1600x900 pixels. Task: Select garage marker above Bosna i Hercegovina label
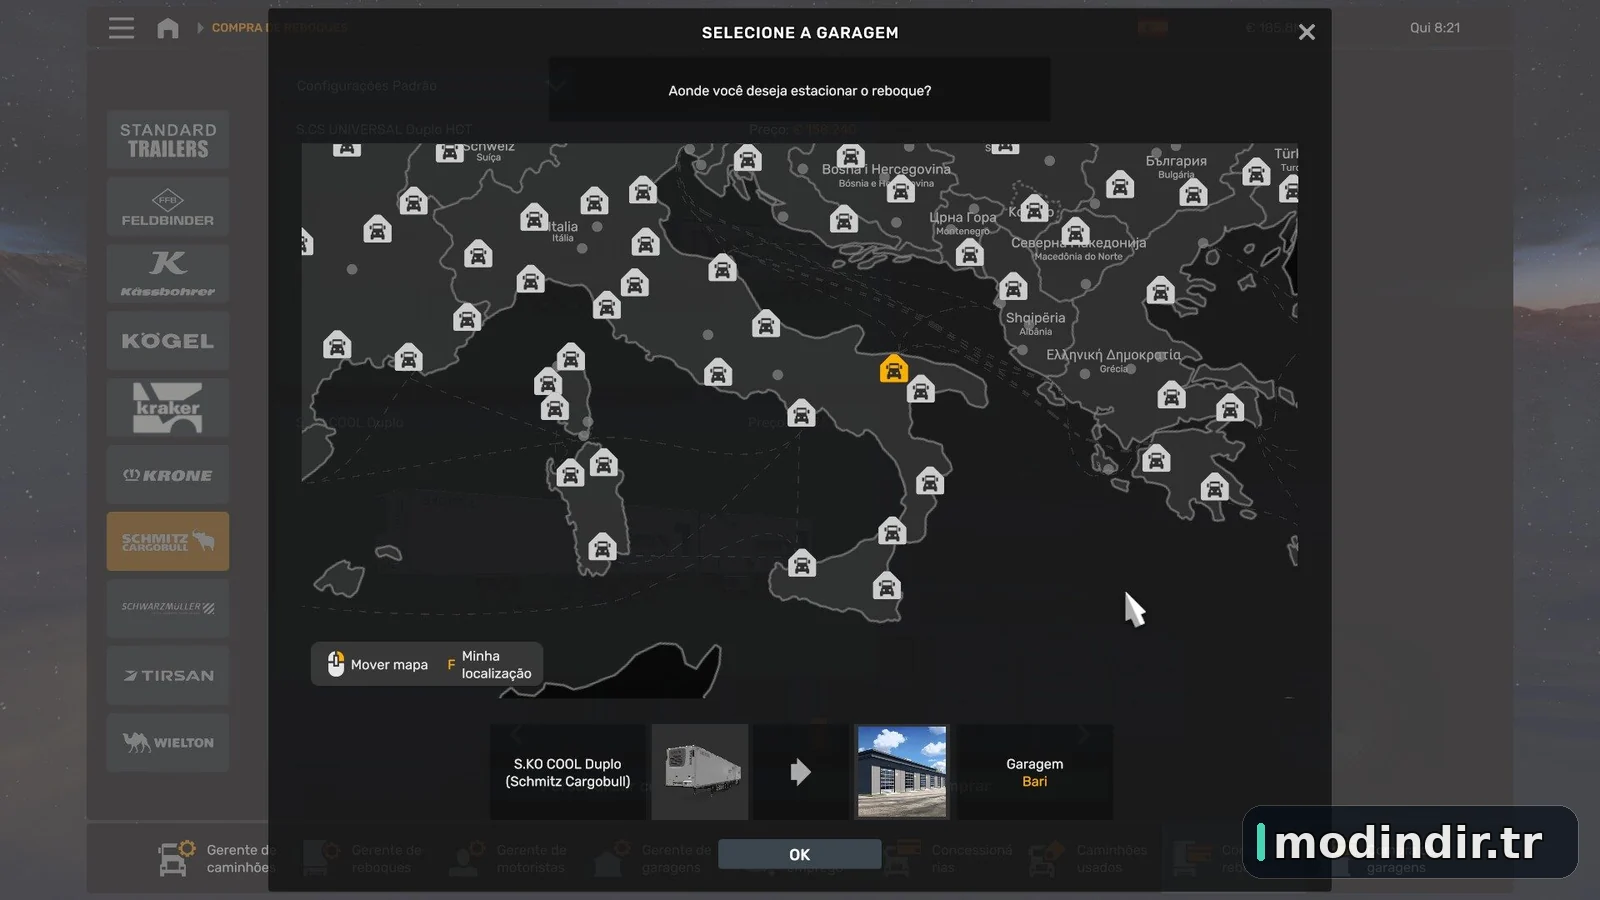tap(850, 156)
